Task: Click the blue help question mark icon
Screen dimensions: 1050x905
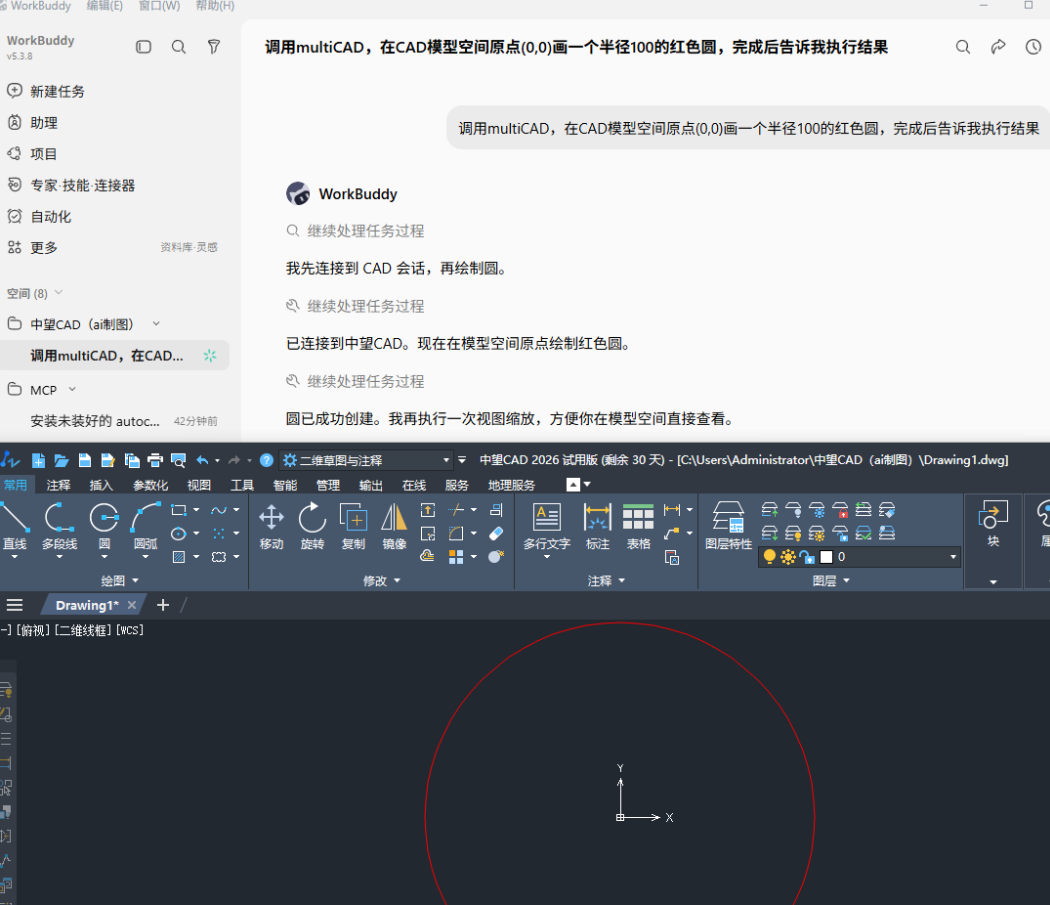Action: click(x=267, y=460)
